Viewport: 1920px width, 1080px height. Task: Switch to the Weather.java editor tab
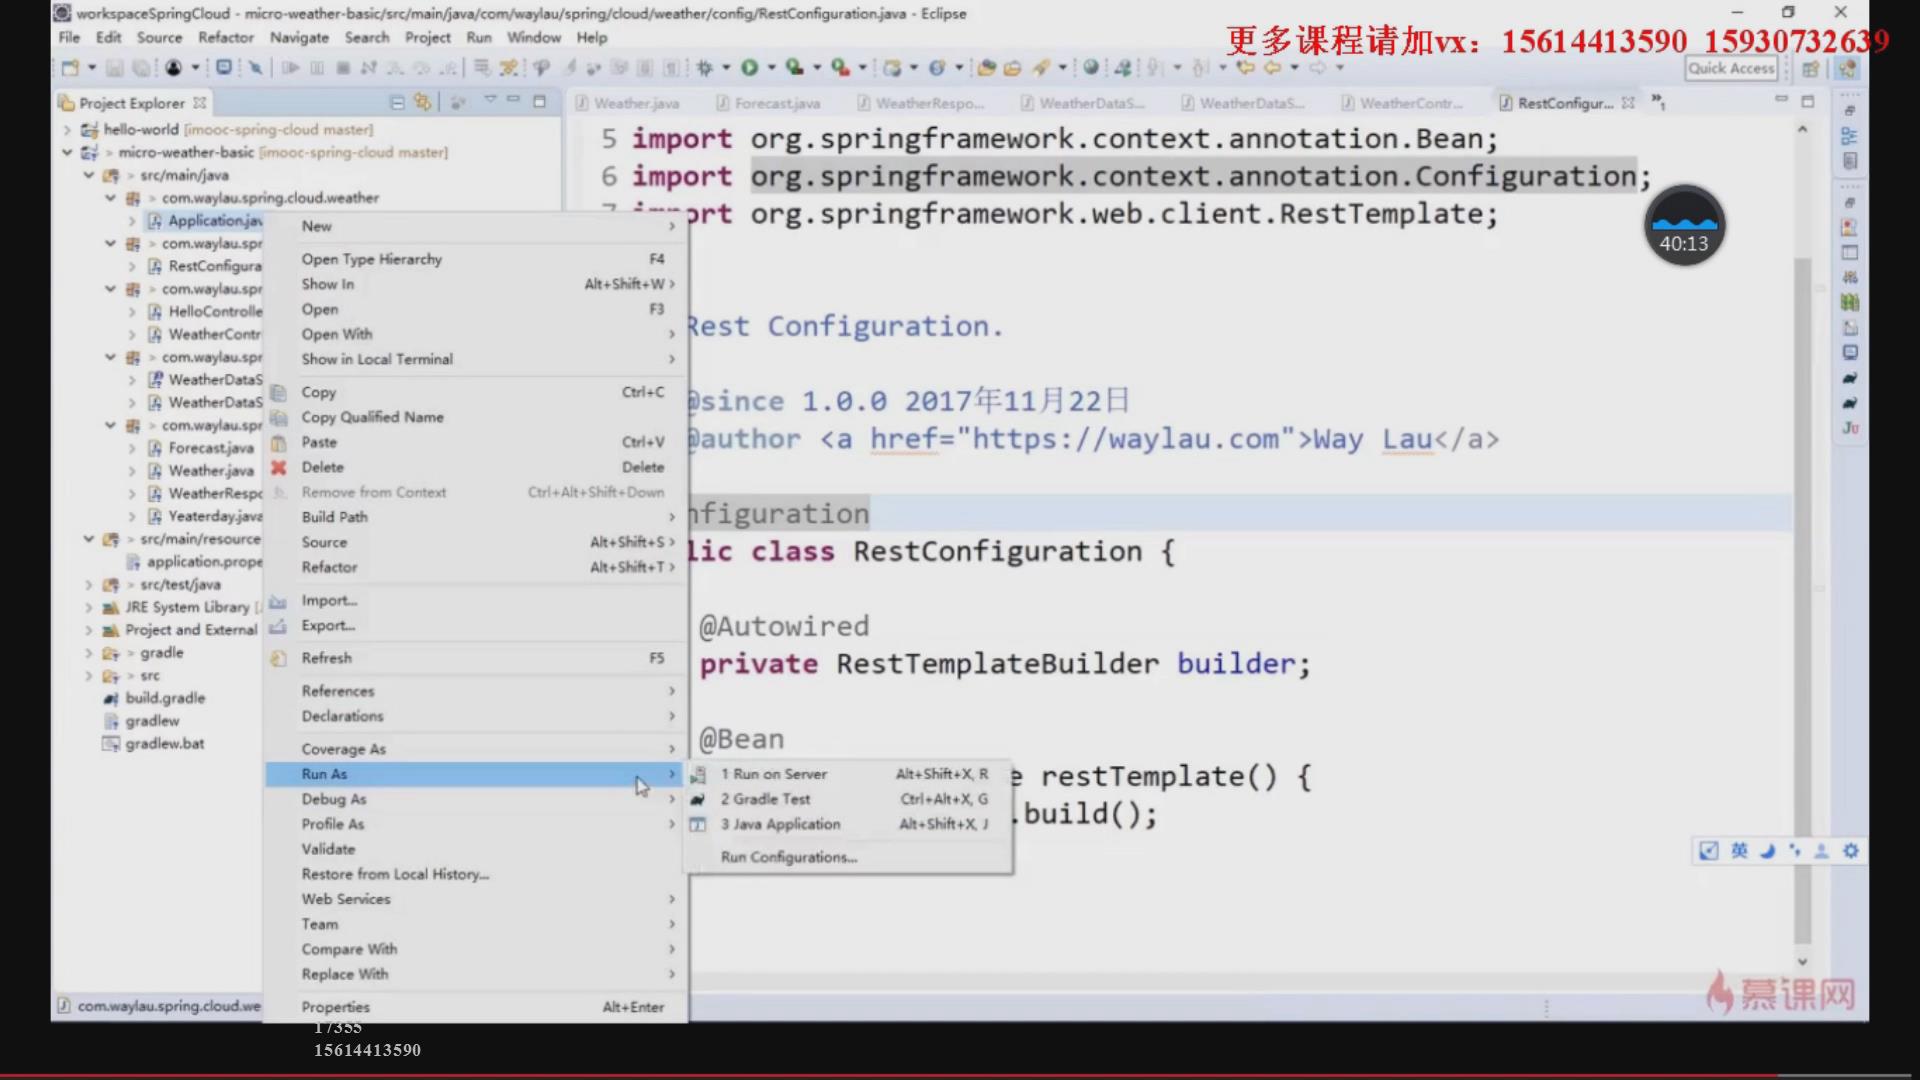[x=636, y=103]
